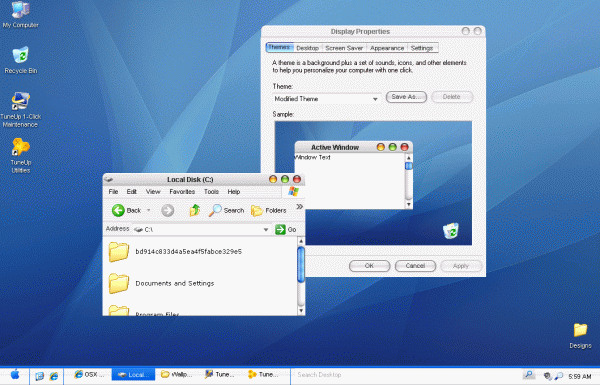Expand the Address bar dropdown
Viewport: 600px width, 385px height.
(266, 230)
